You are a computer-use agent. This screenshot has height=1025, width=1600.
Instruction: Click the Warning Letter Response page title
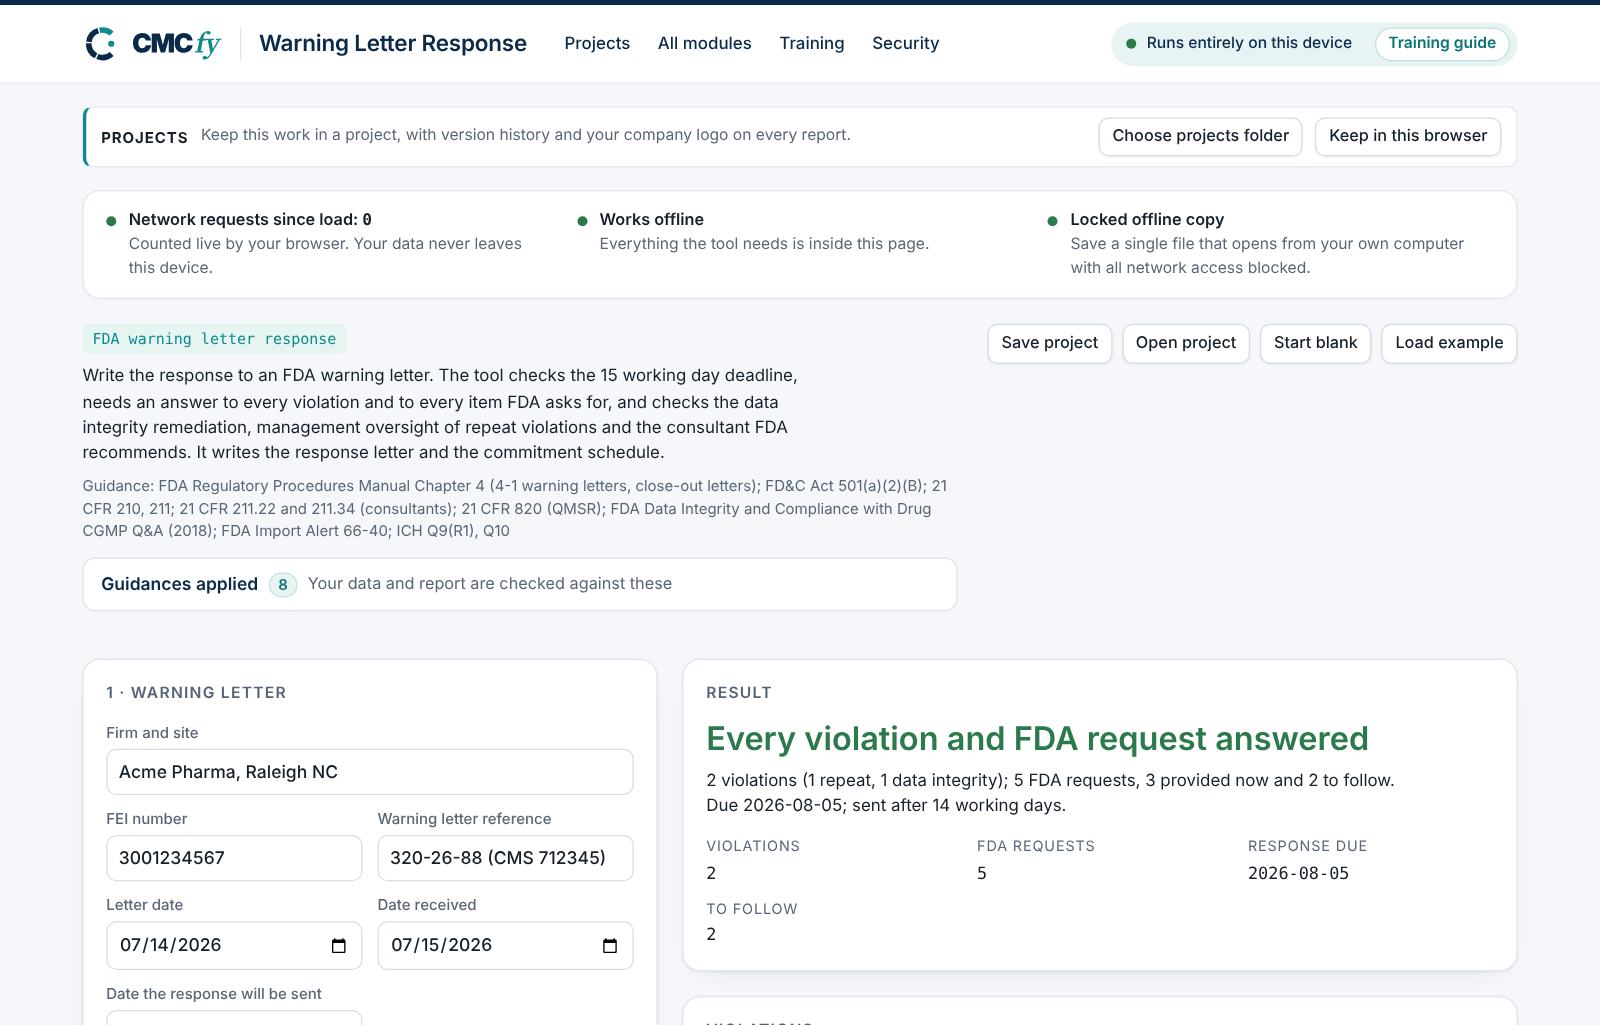(393, 43)
